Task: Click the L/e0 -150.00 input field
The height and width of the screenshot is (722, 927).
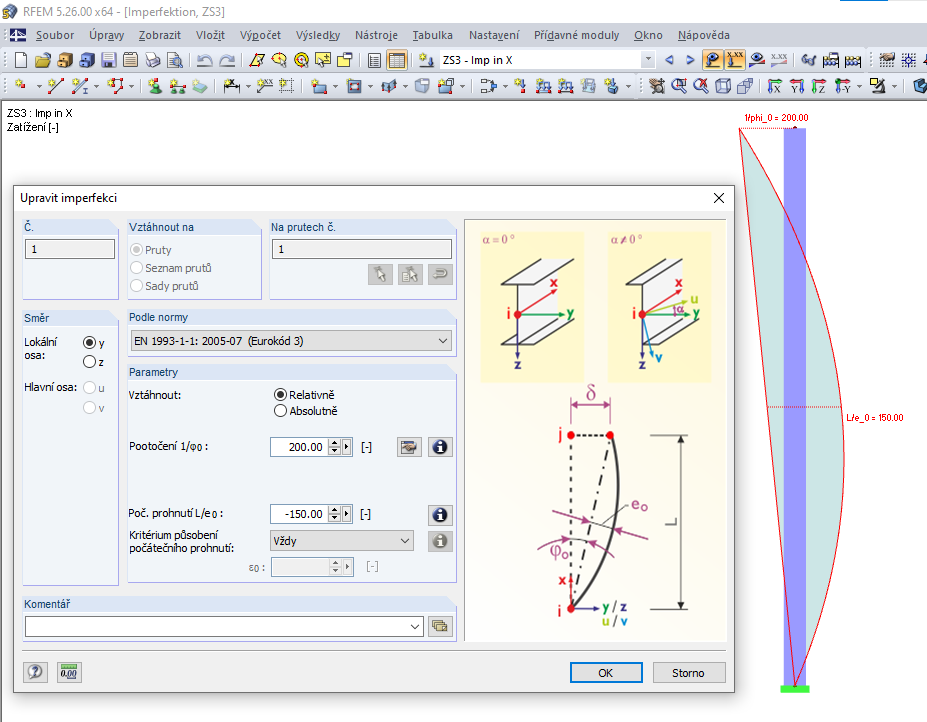Action: pyautogui.click(x=299, y=515)
